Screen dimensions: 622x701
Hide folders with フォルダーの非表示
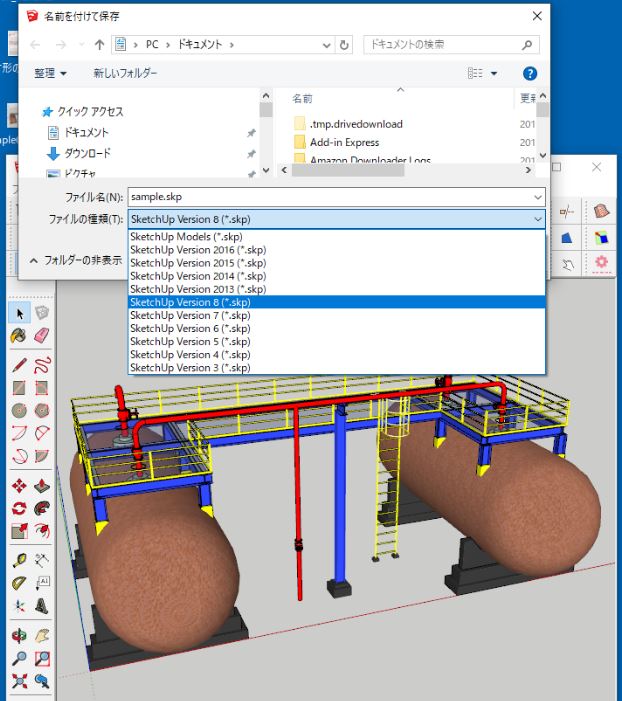coord(76,260)
